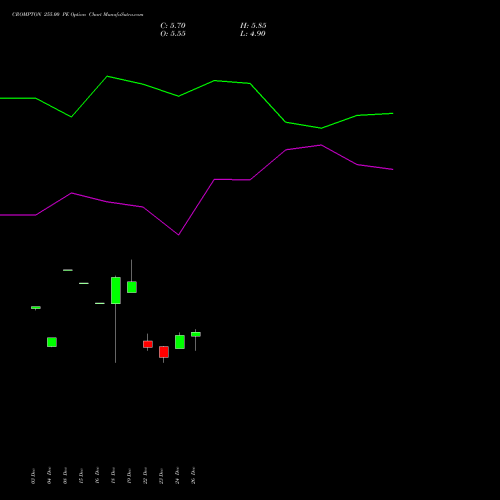Click the 23 Dec date label
Image resolution: width=500 pixels, height=500 pixels.
pyautogui.click(x=161, y=476)
